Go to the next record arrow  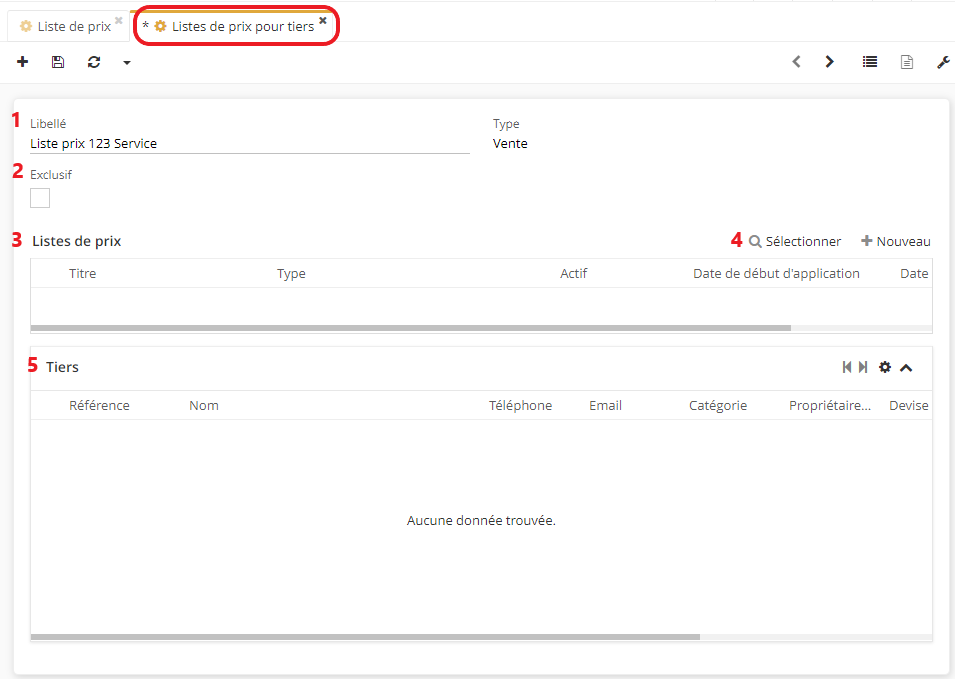[829, 62]
